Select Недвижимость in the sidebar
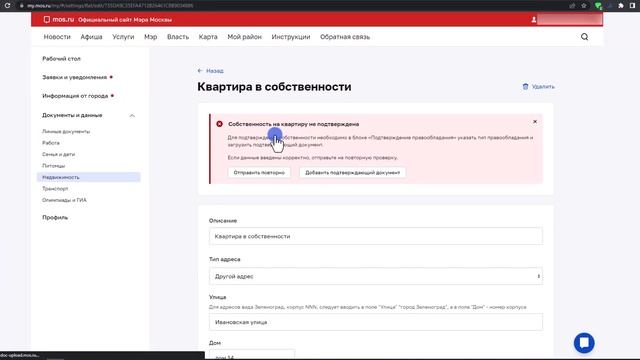640x360 pixels. (x=89, y=177)
